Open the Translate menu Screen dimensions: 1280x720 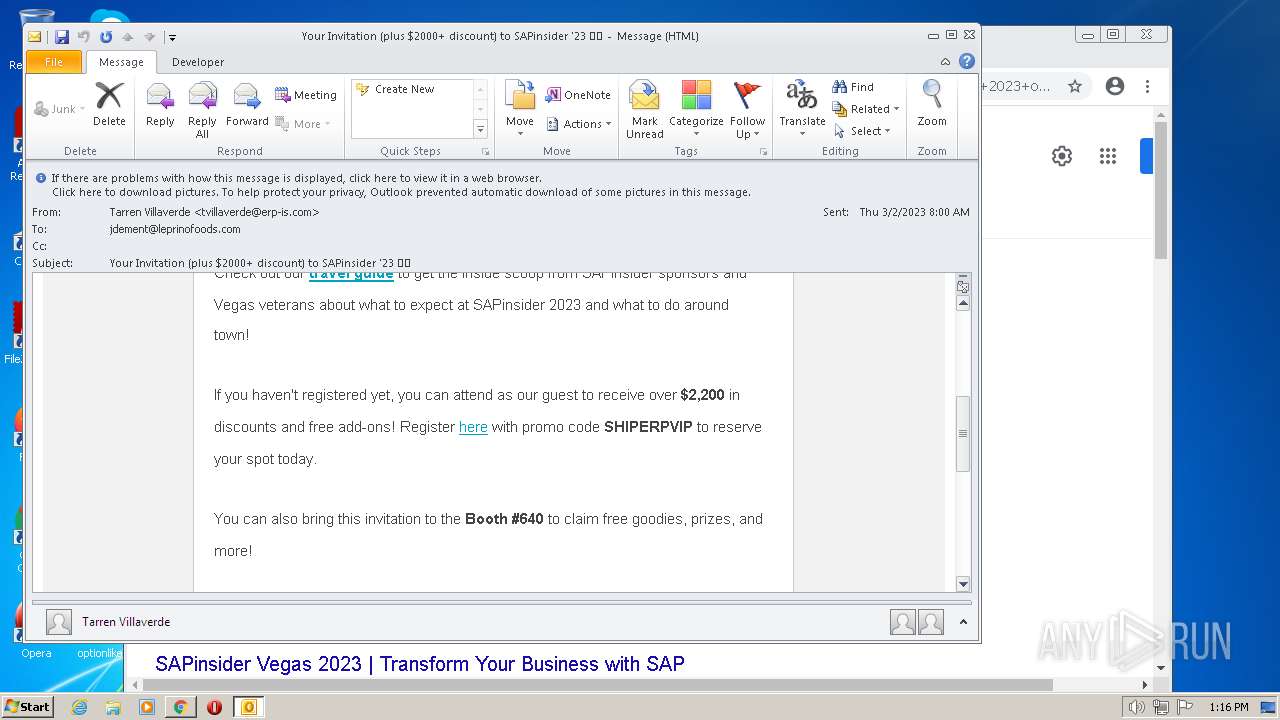pyautogui.click(x=802, y=110)
